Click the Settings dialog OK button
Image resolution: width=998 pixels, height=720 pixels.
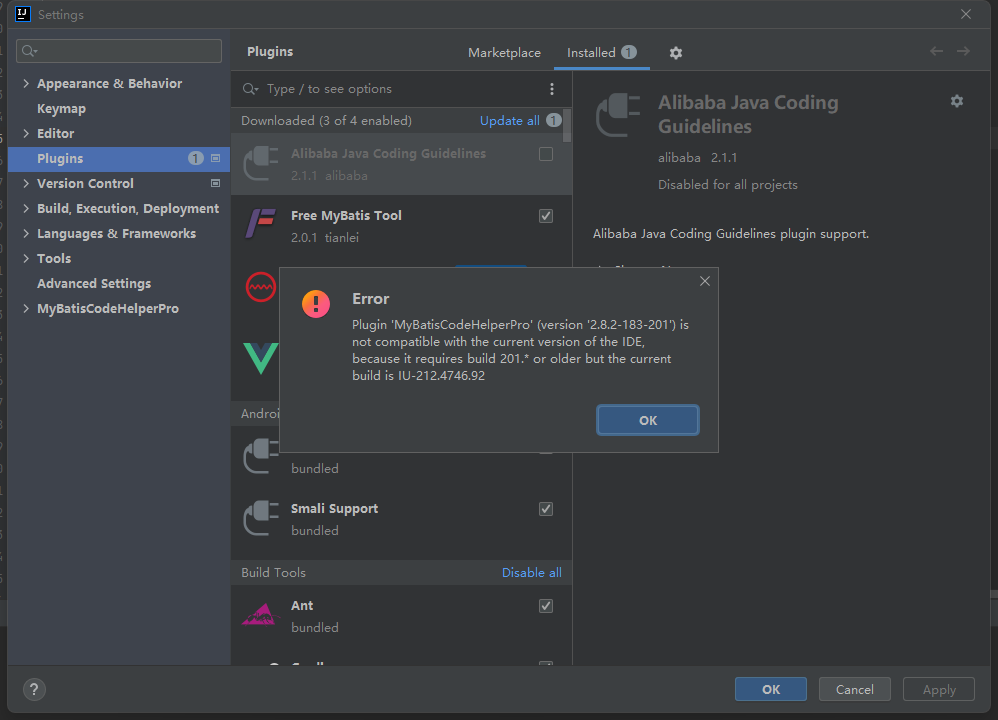pyautogui.click(x=771, y=689)
